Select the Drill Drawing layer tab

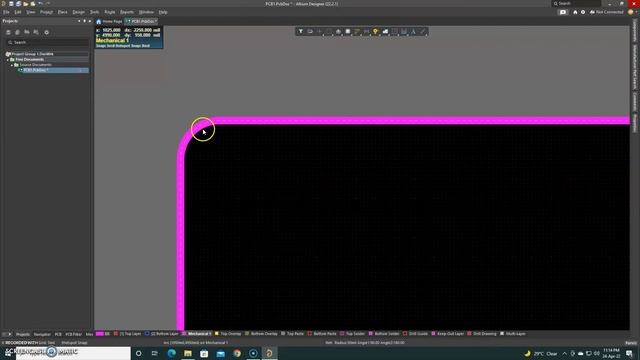pos(482,334)
